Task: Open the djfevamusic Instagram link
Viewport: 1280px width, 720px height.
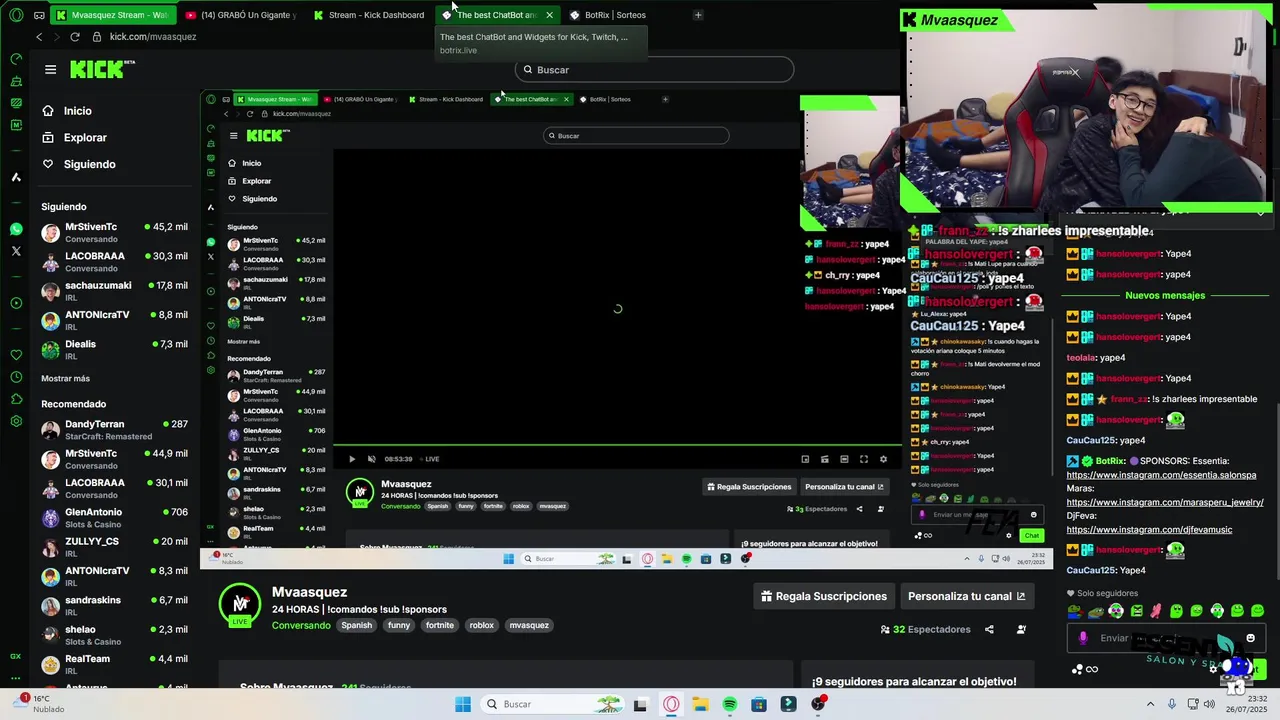Action: pos(1149,529)
